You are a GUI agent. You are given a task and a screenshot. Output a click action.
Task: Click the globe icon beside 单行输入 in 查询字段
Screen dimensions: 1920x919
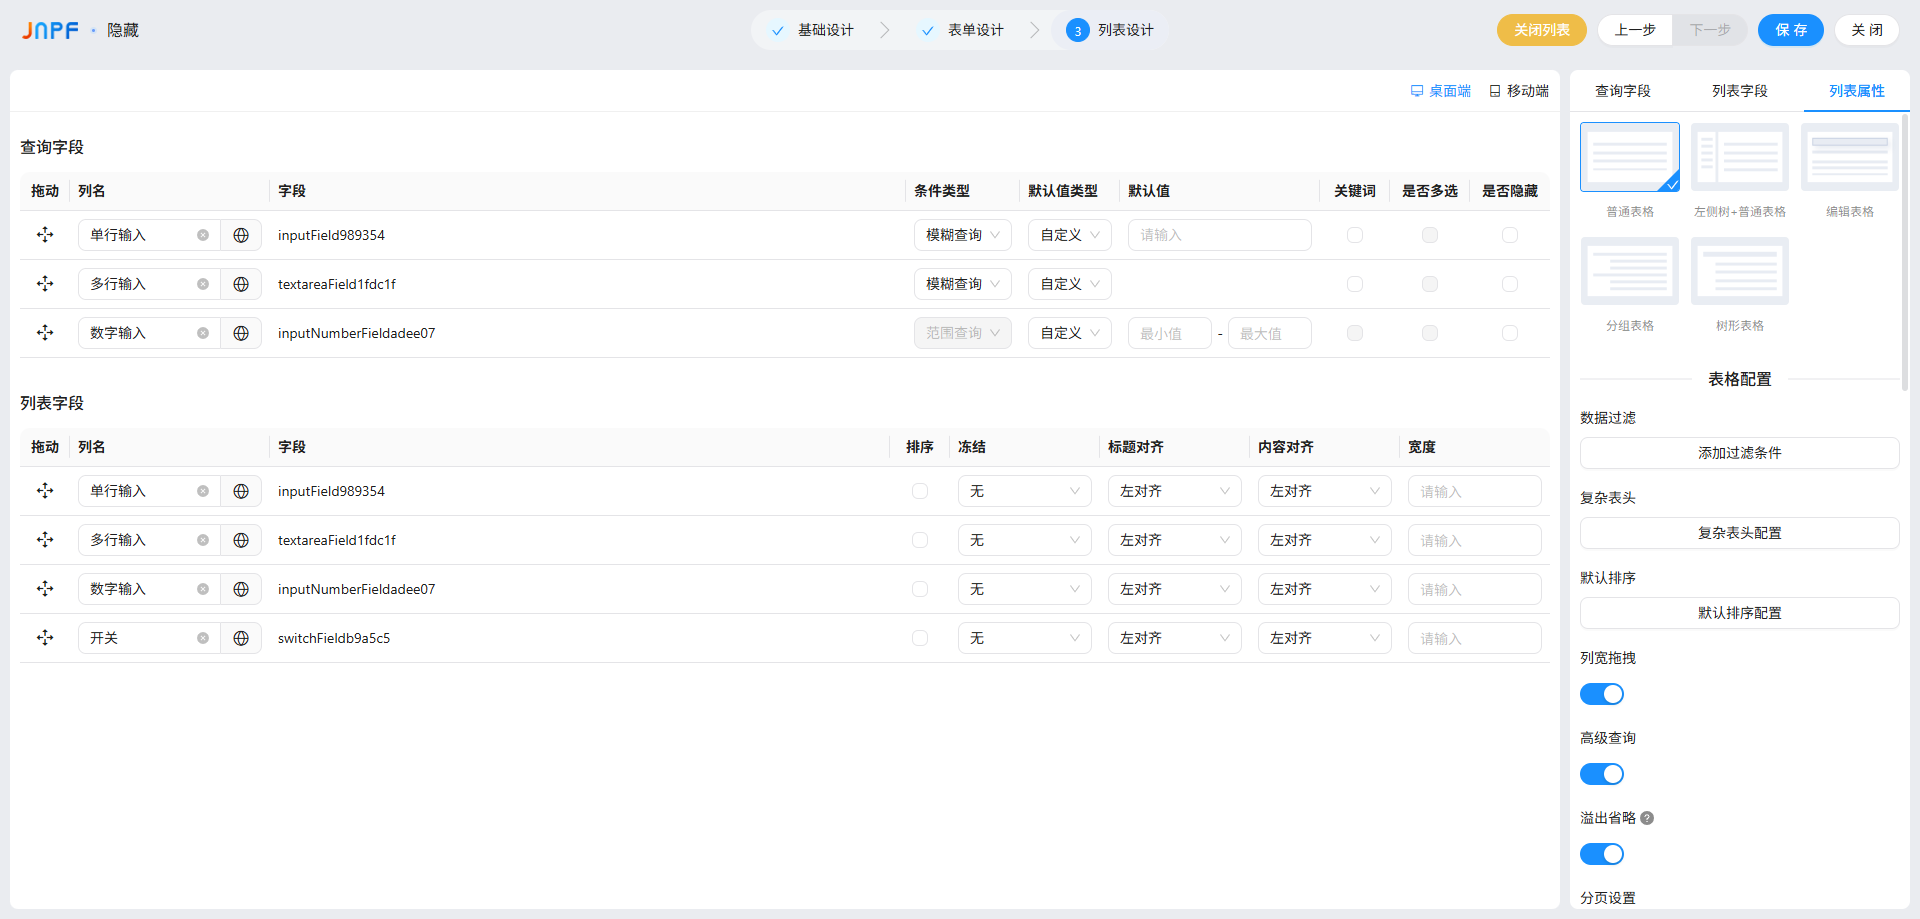[241, 235]
